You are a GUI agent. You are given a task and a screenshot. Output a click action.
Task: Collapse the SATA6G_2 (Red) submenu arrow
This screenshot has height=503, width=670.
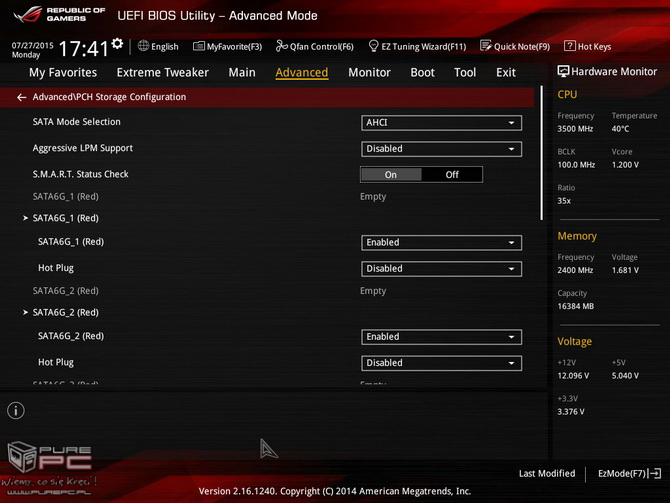(25, 312)
